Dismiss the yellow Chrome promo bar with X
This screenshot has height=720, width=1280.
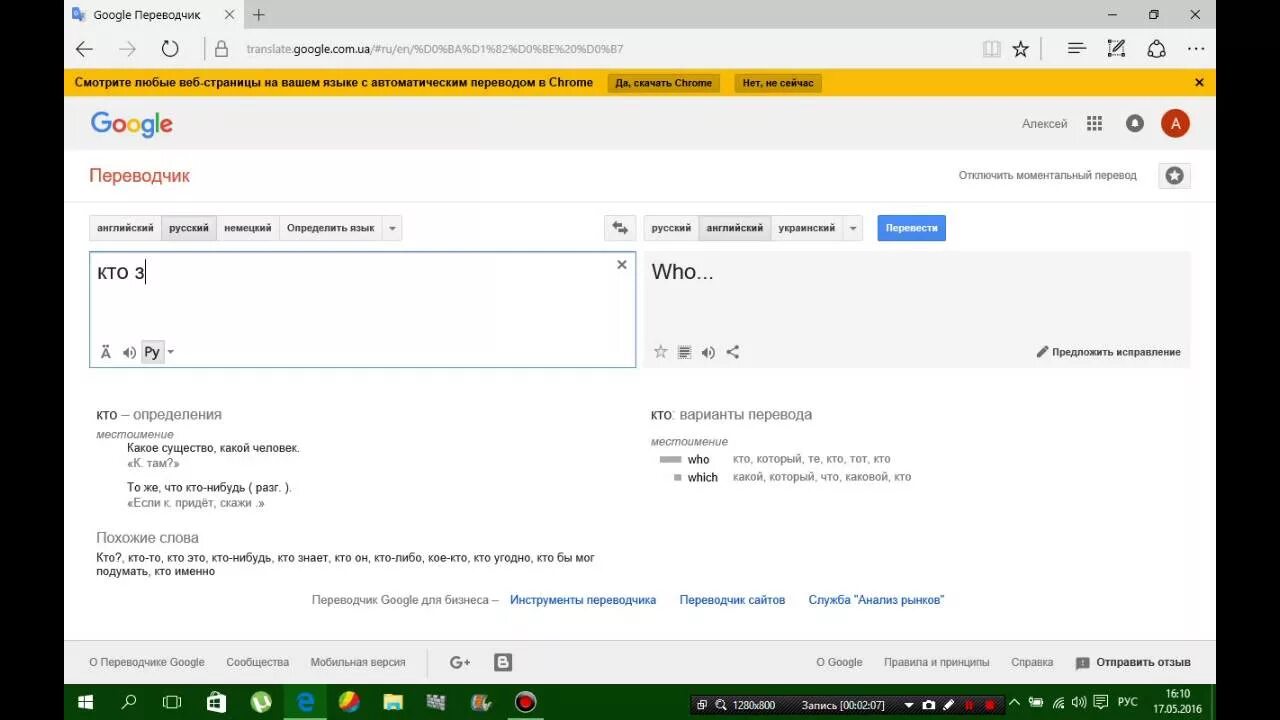(x=1199, y=83)
